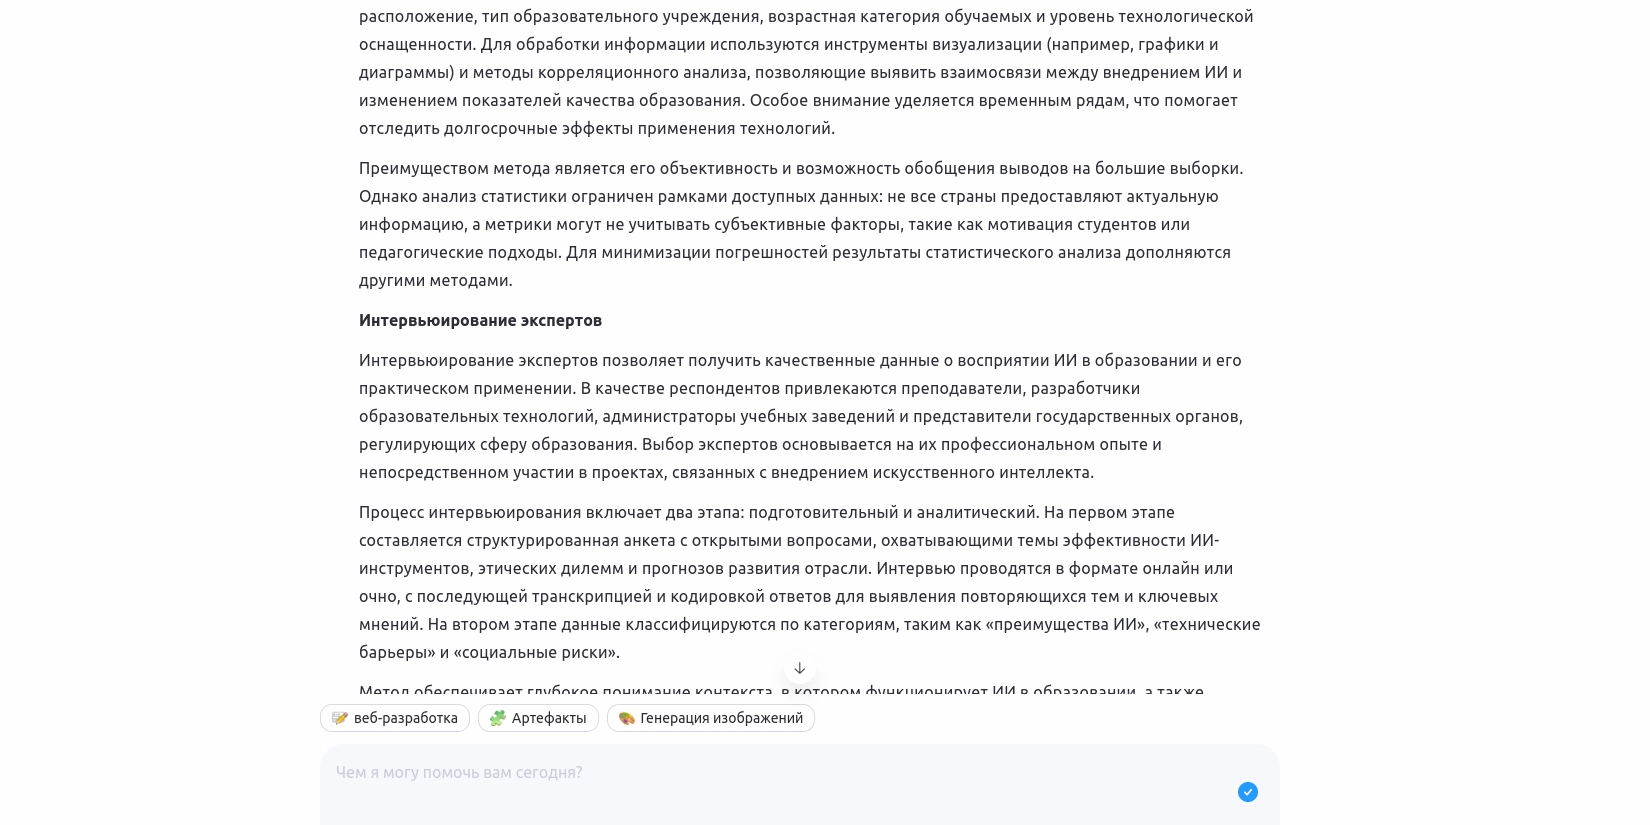Click the blue checkmark icon in input box
The image size is (1650, 825).
pyautogui.click(x=1248, y=792)
